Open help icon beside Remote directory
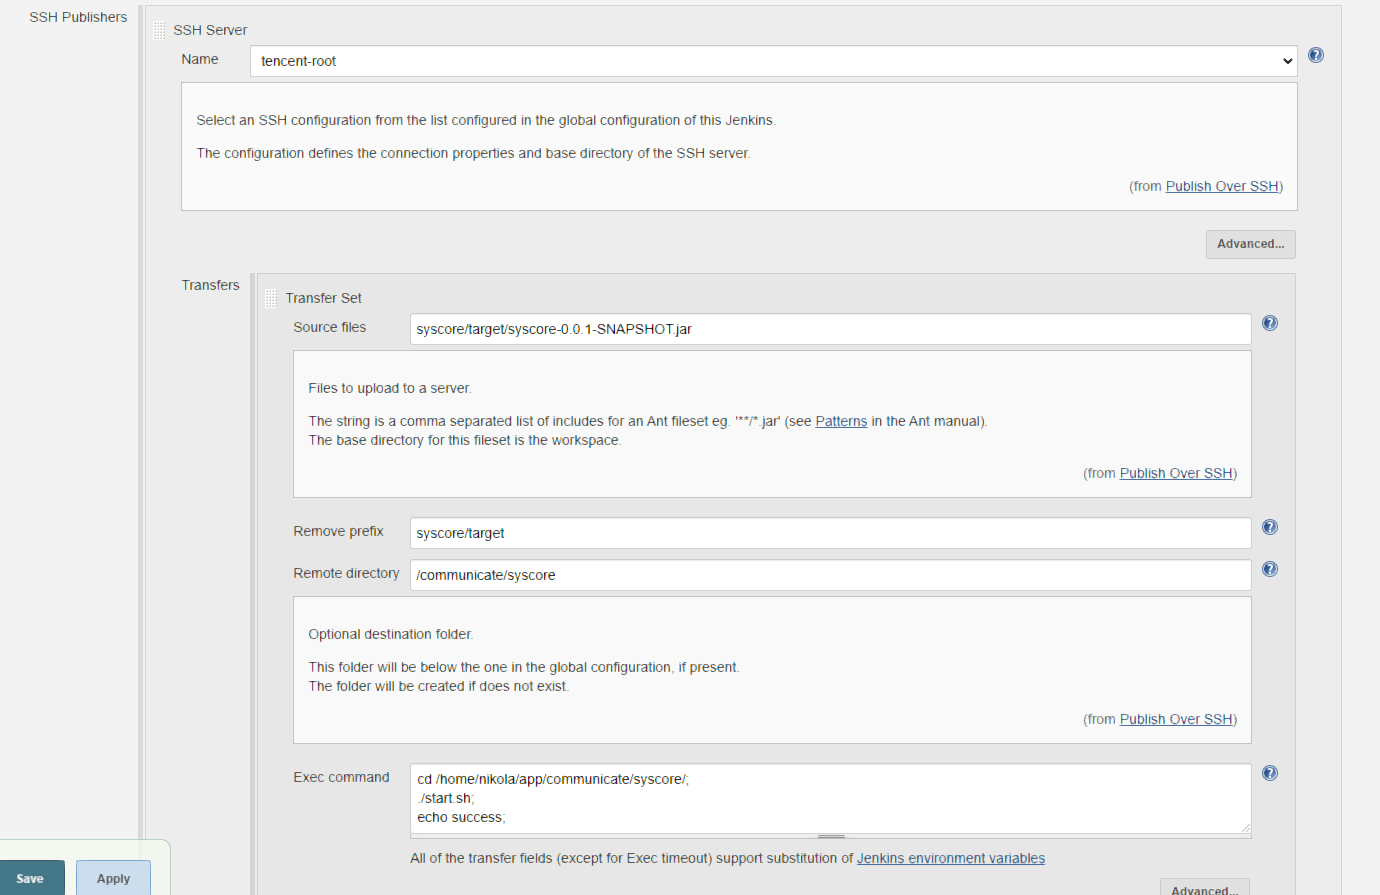Viewport: 1380px width, 895px height. pos(1270,569)
